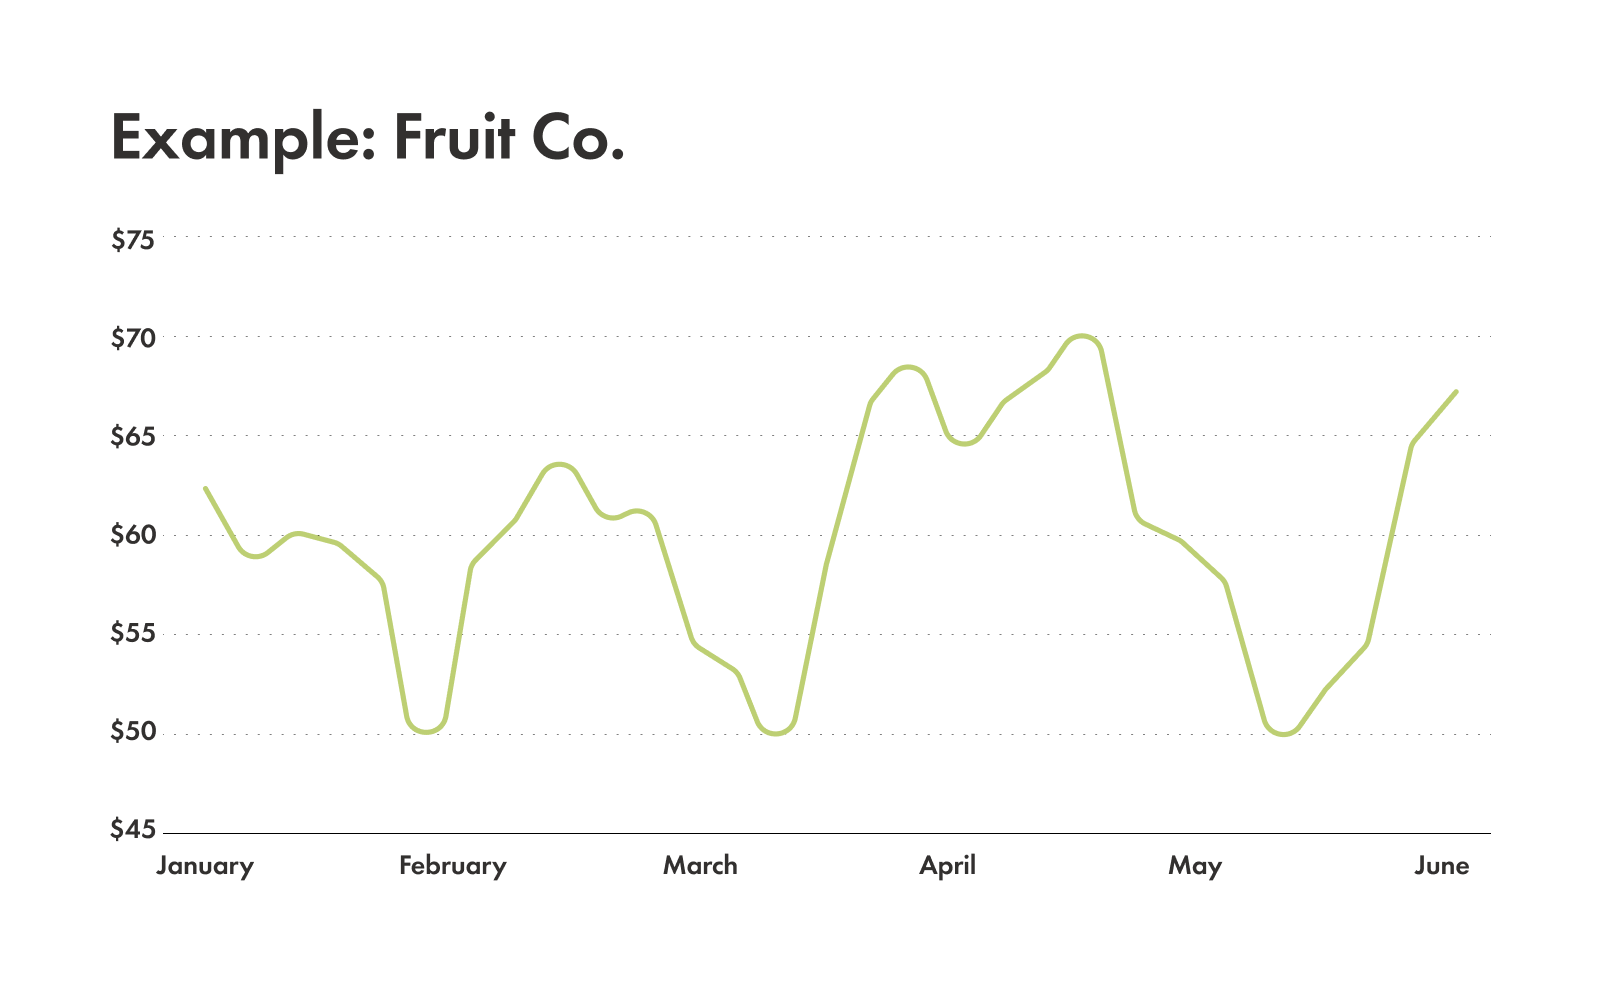
Task: Click the $65 y-axis label
Action: click(x=133, y=437)
